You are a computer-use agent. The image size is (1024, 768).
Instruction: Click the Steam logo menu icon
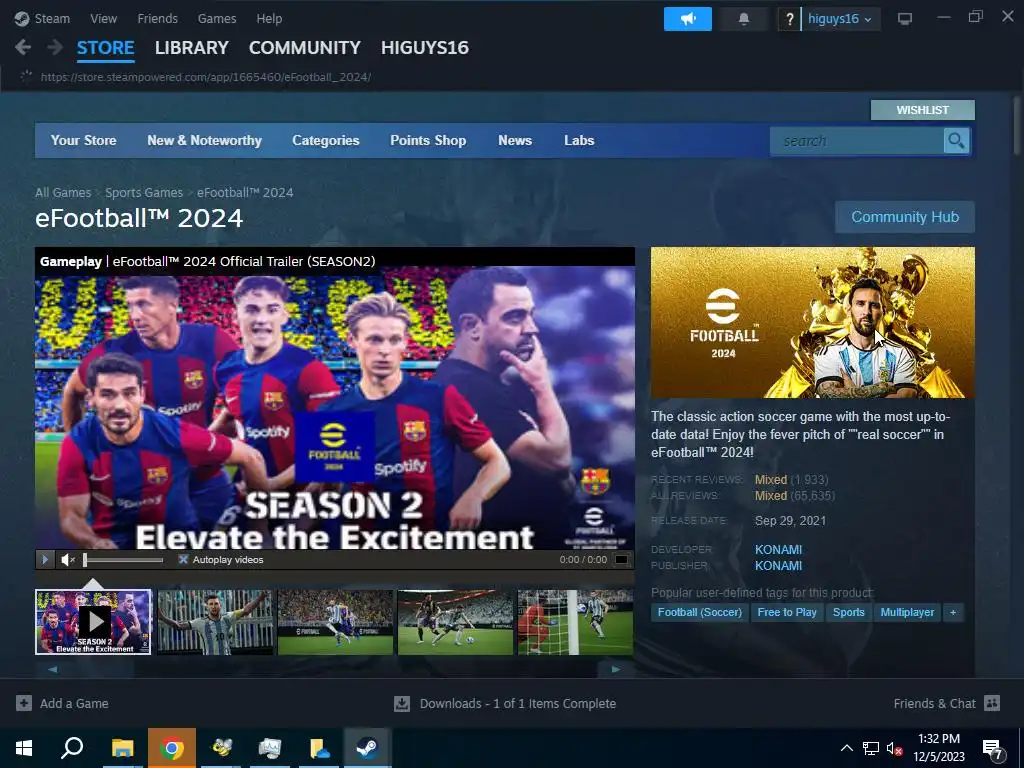point(22,18)
